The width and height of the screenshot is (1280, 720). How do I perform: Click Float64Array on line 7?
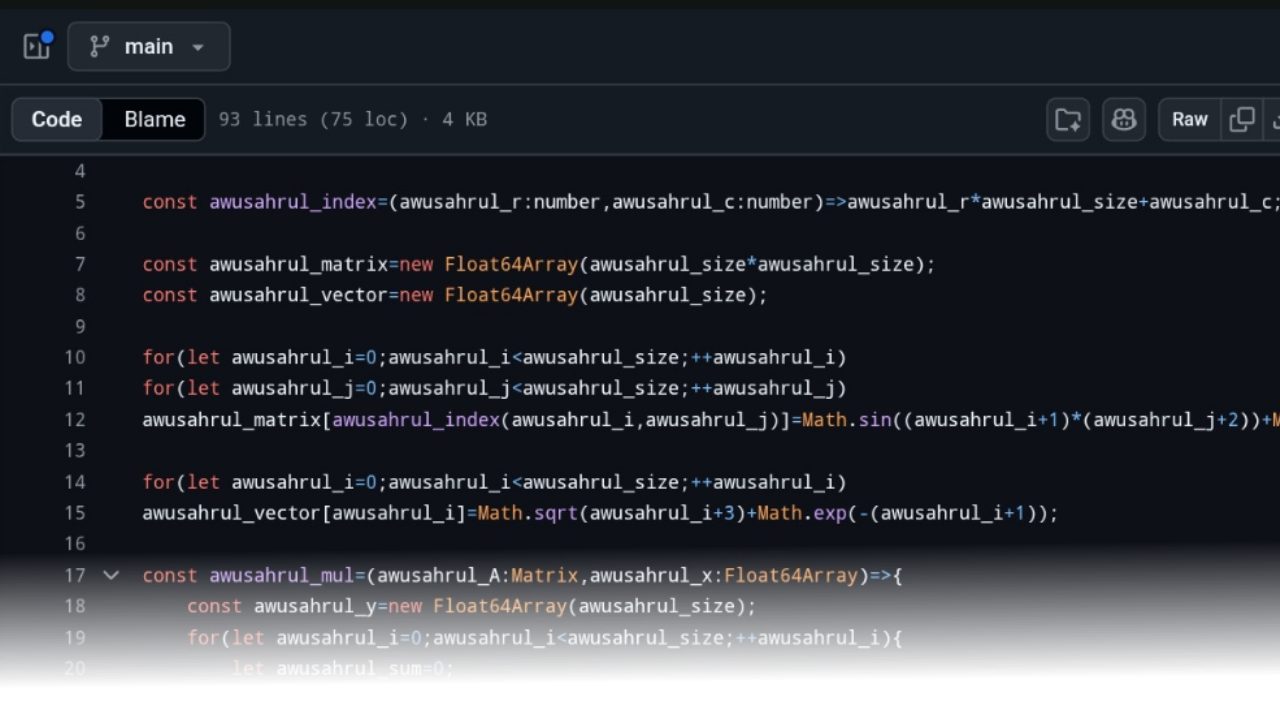pos(511,264)
